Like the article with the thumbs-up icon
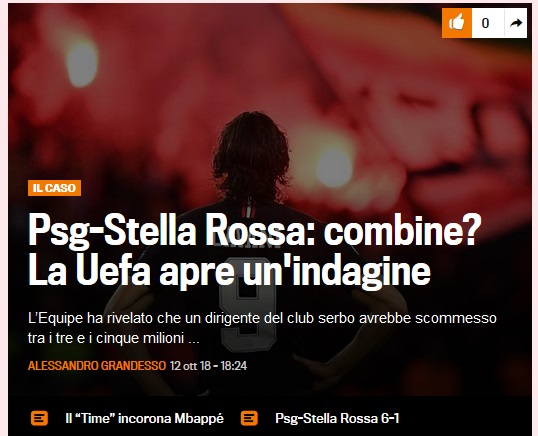The image size is (538, 436). (457, 23)
